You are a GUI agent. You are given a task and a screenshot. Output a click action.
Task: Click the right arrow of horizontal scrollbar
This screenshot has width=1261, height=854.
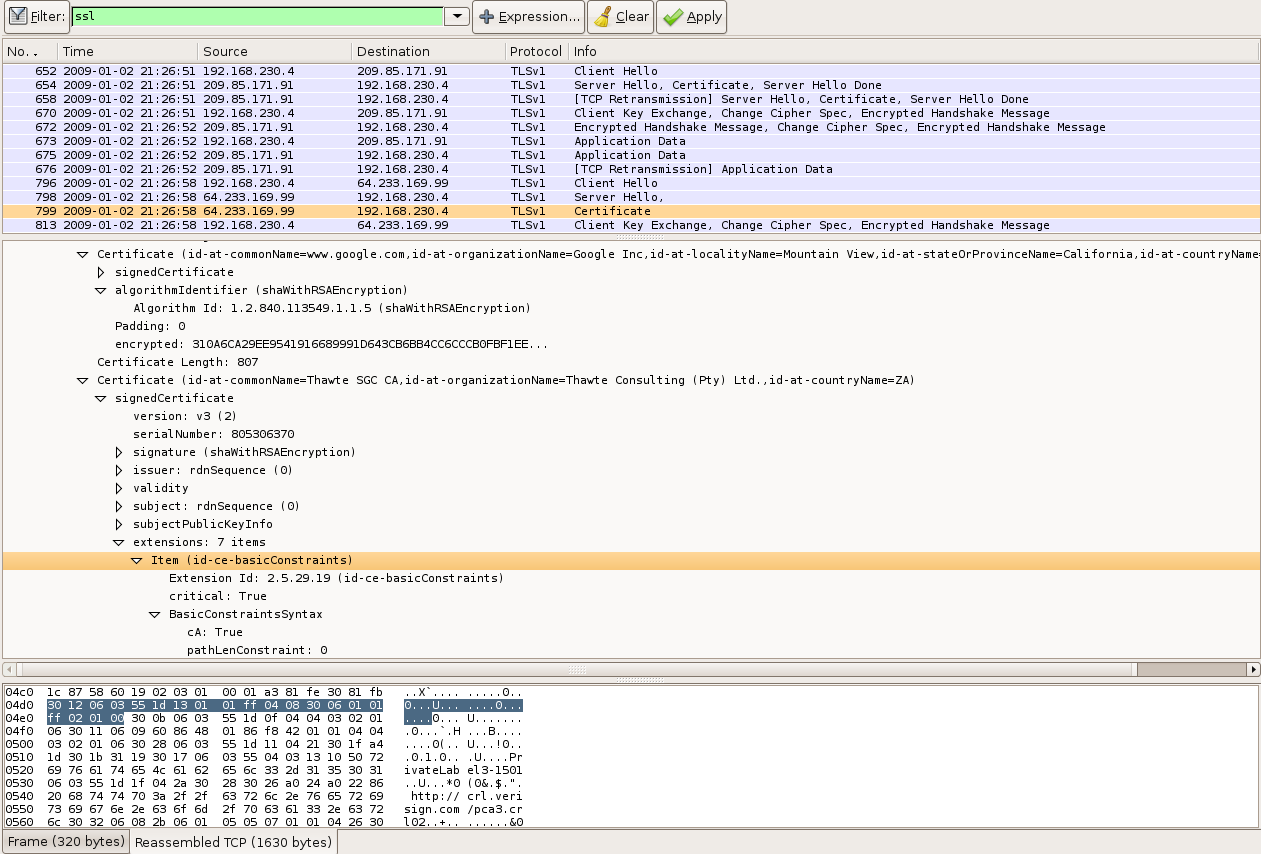[x=1253, y=669]
